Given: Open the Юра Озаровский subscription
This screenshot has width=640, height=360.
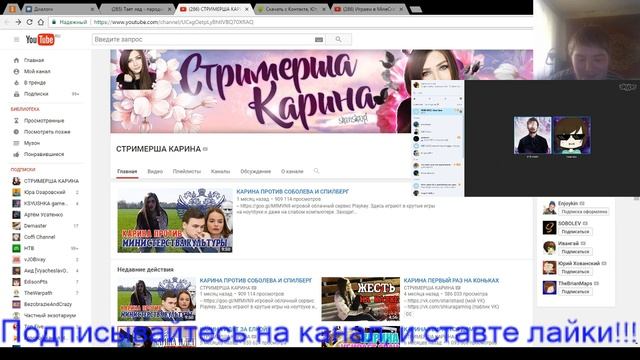Looking at the screenshot, I should (45, 192).
